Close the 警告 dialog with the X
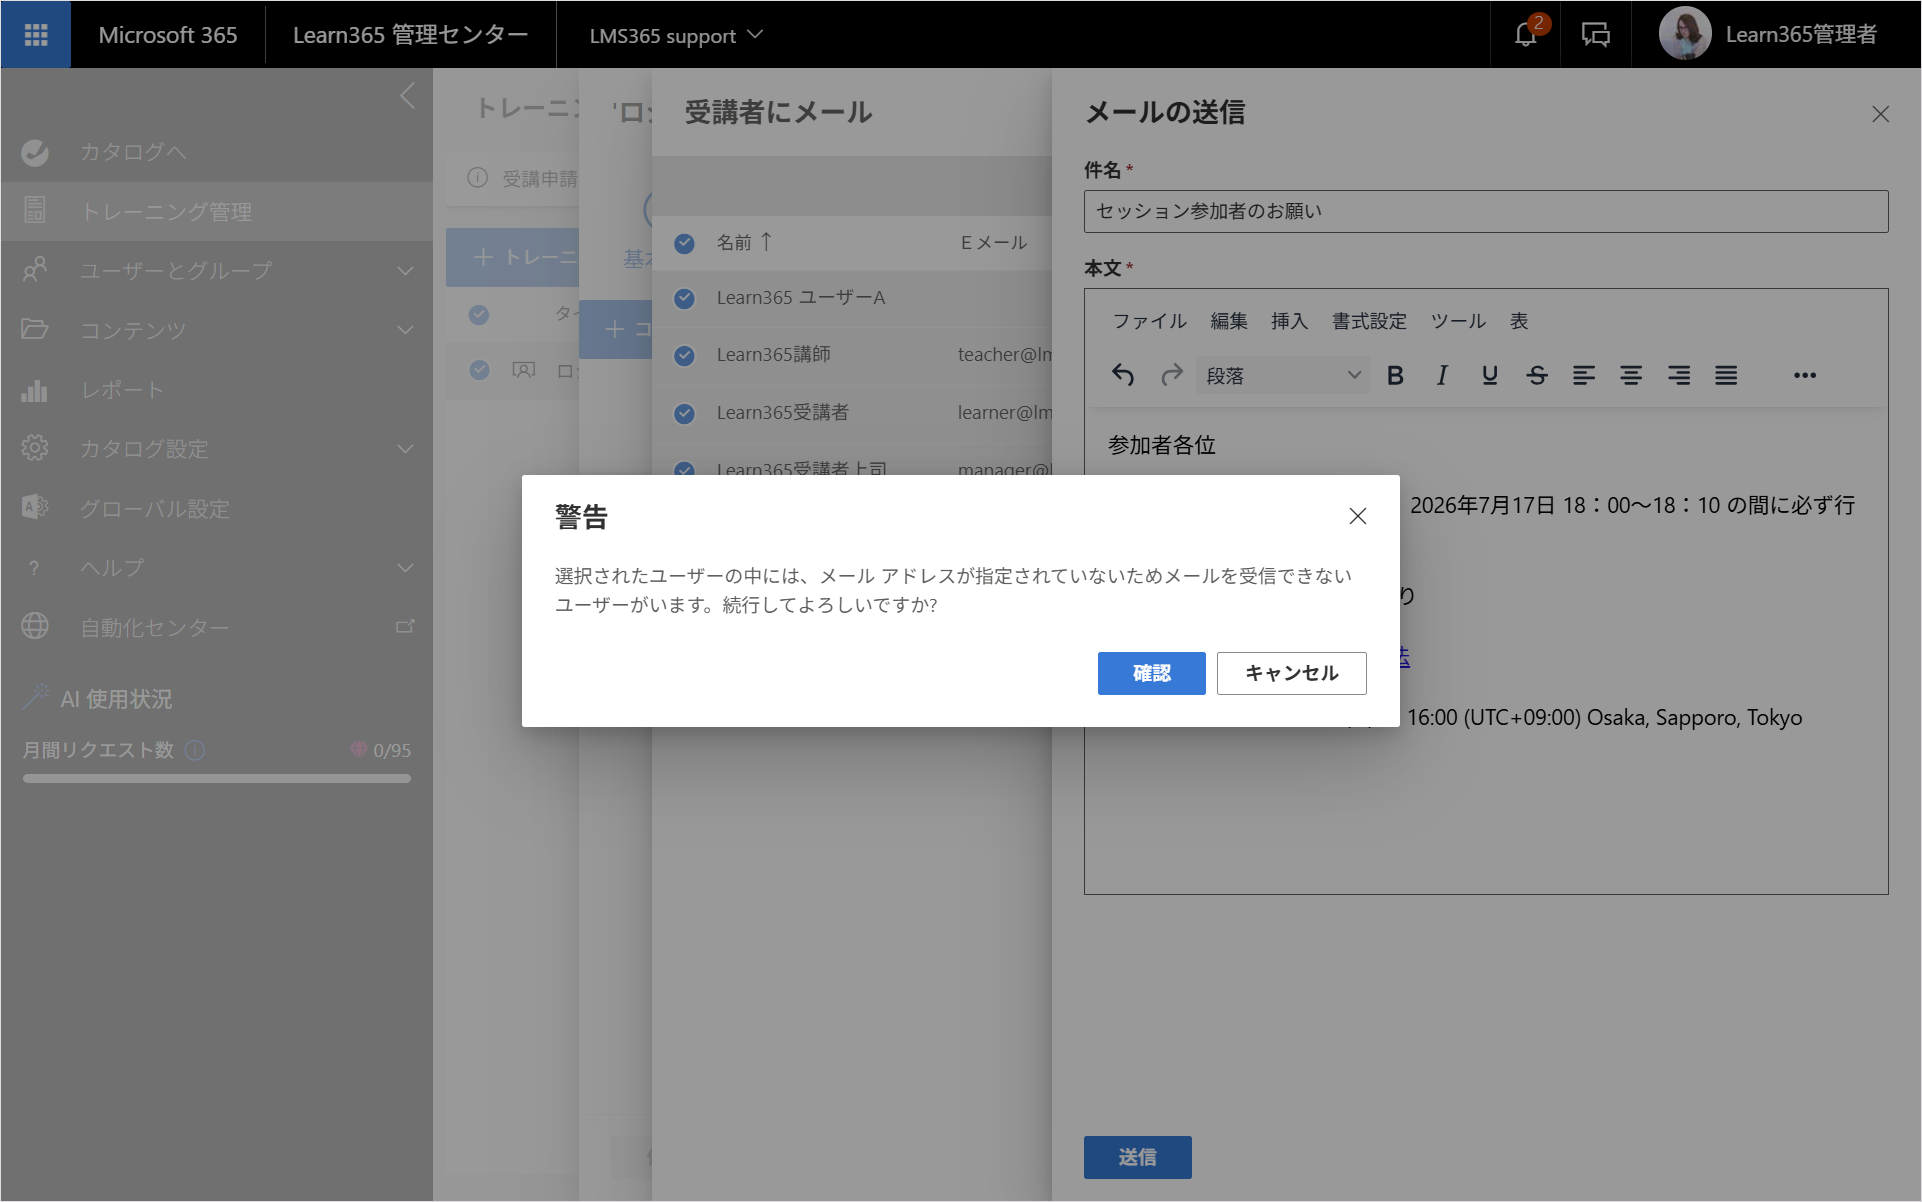The width and height of the screenshot is (1922, 1202). (1358, 516)
